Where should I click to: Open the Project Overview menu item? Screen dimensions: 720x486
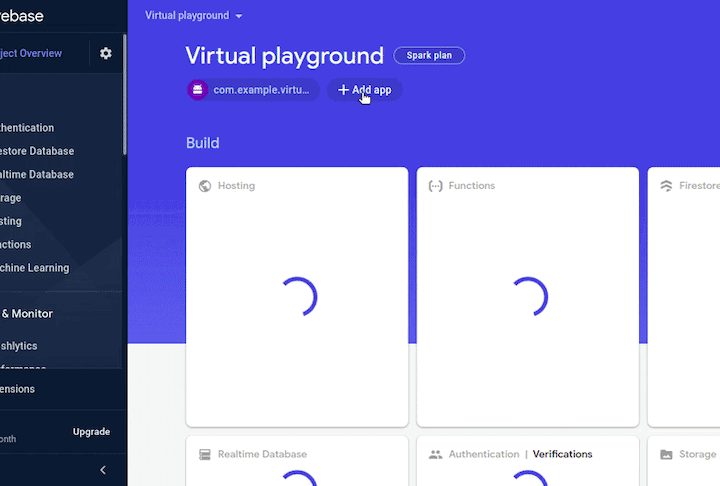[x=31, y=53]
